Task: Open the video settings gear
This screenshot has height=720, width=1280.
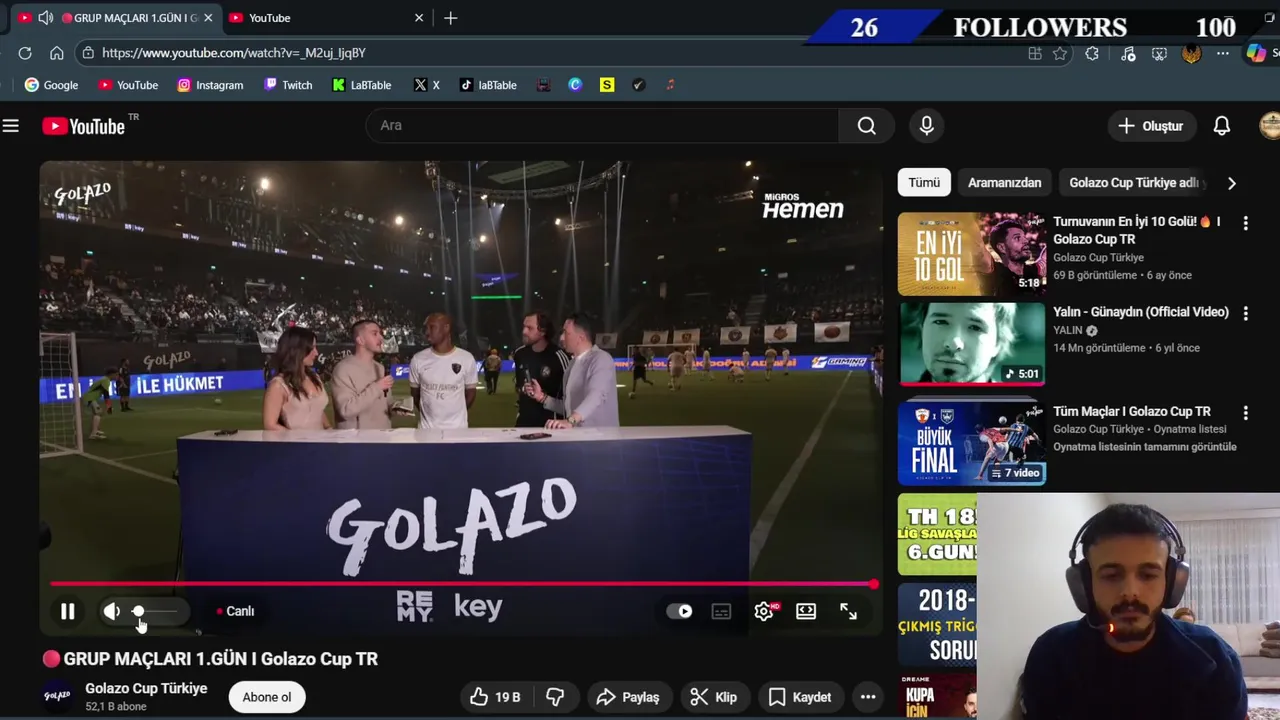Action: coord(764,611)
